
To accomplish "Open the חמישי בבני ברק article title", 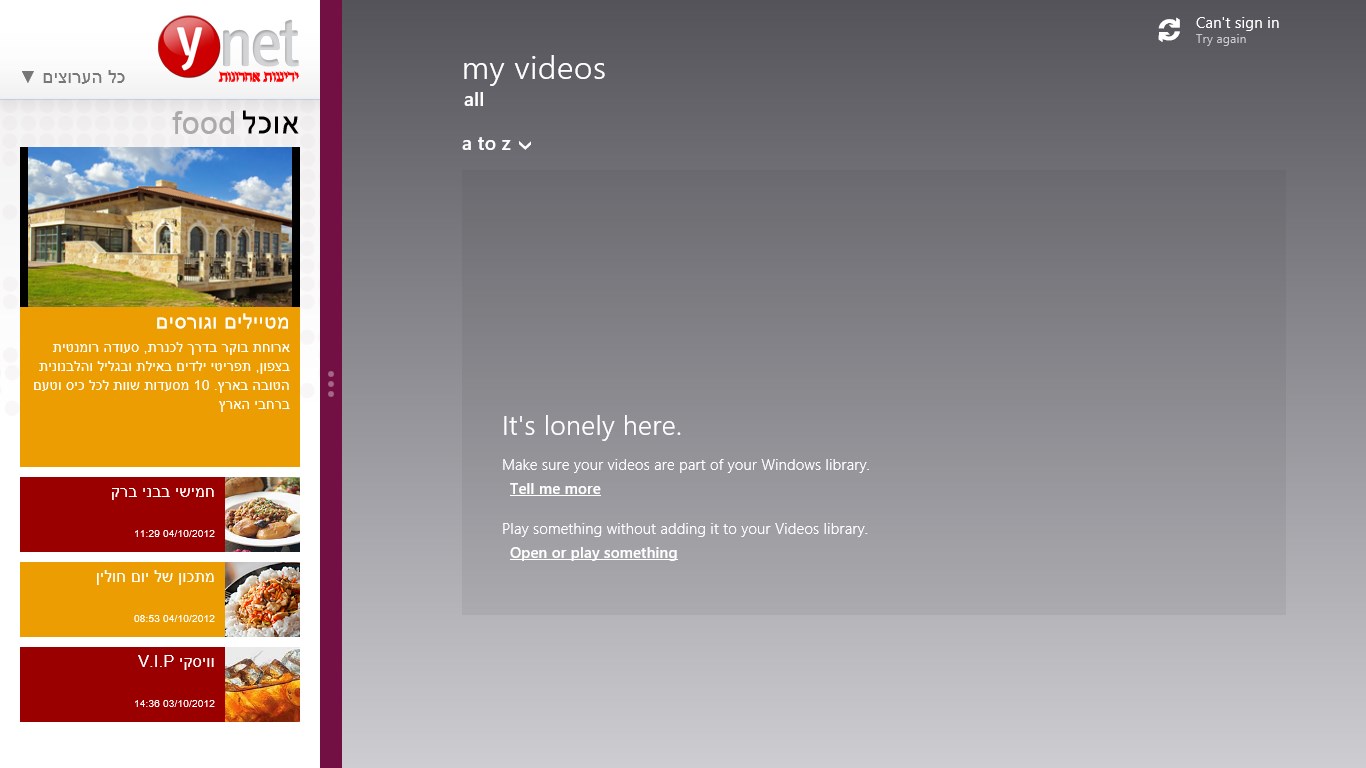I will point(163,492).
